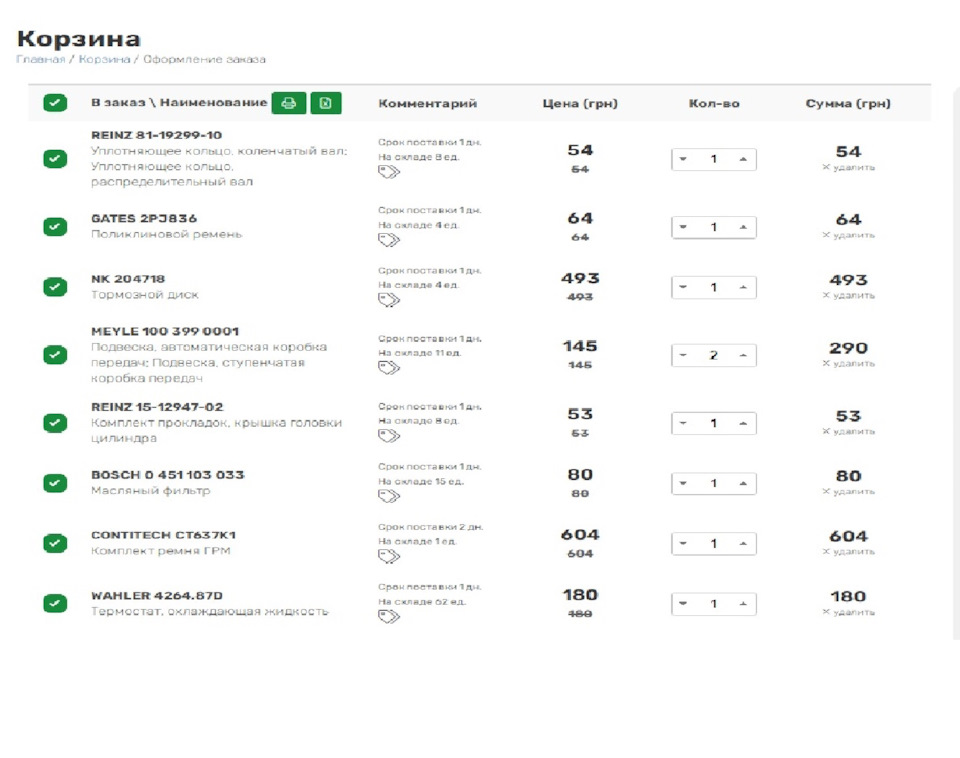Uncheck the REINZ 15-12947-02 checkbox
Viewport: 960px width, 758px height.
coord(55,423)
